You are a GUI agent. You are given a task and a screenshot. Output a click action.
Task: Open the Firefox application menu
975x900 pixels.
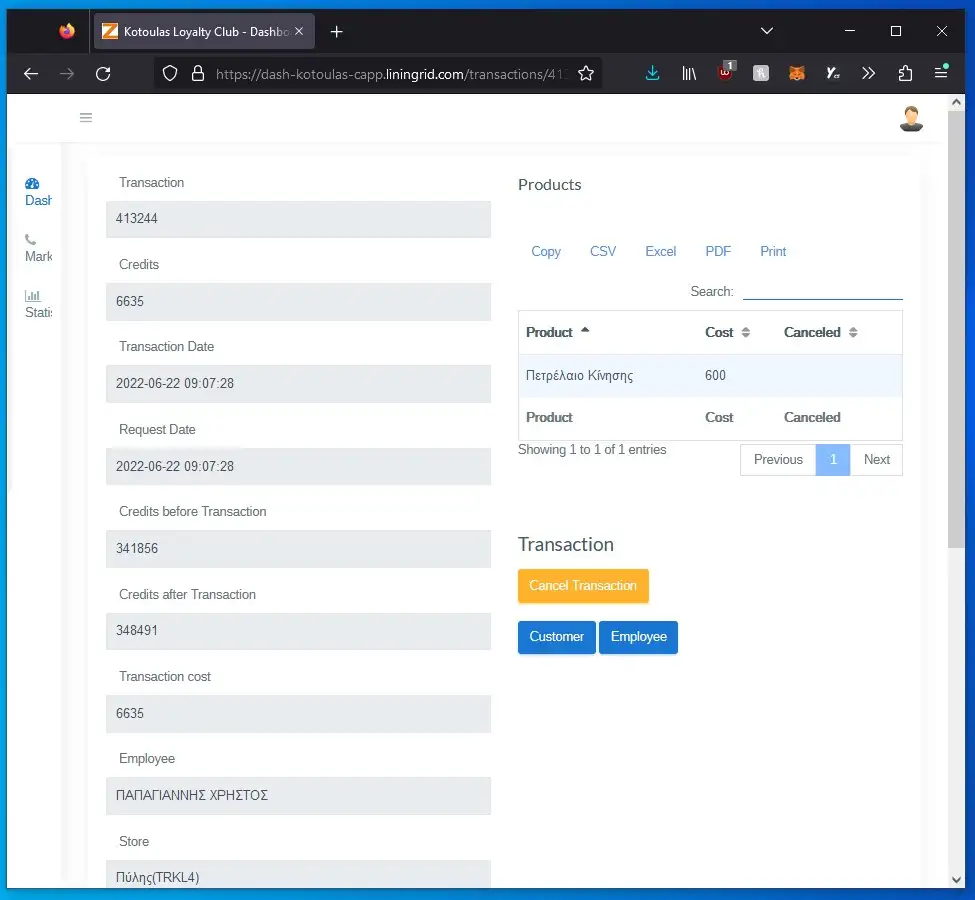[x=941, y=73]
